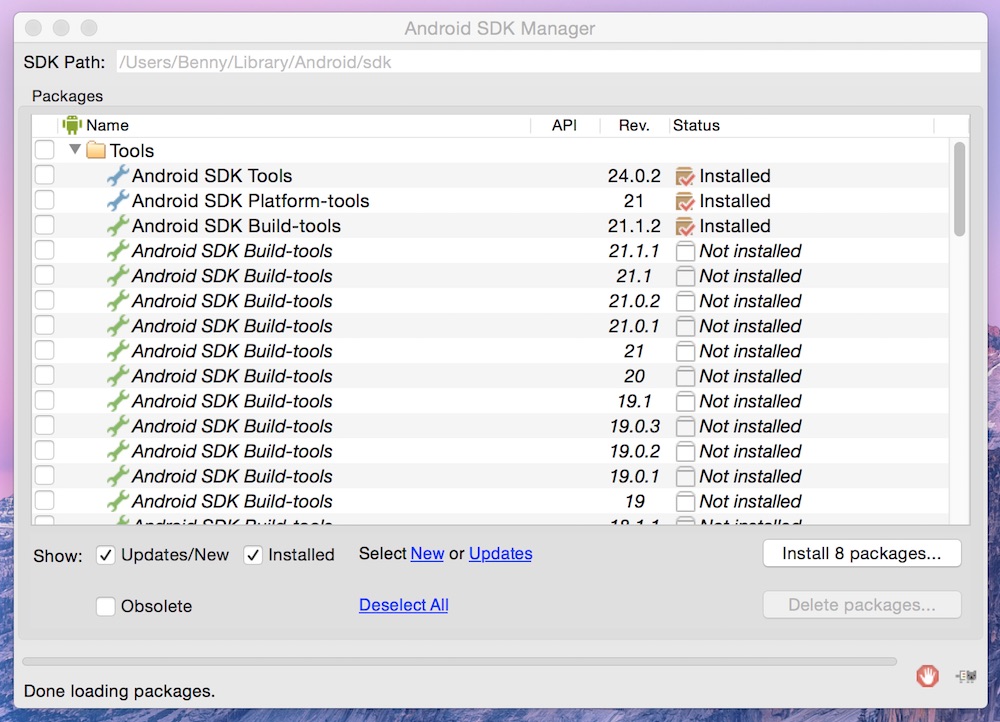Tick the checkbox for Build-tools revision 21.0.1
Image resolution: width=1000 pixels, height=722 pixels.
point(45,325)
